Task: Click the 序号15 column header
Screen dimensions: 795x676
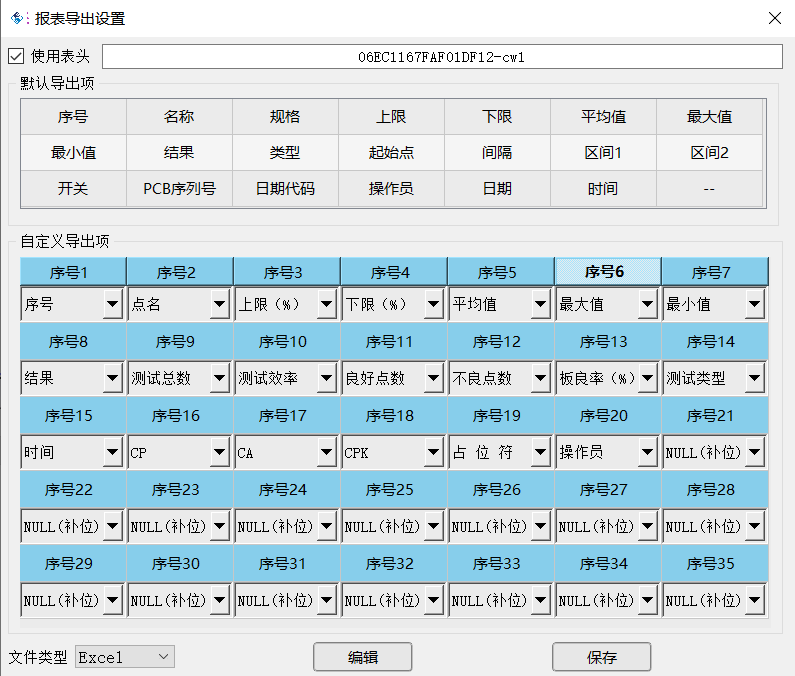Action: [x=73, y=416]
